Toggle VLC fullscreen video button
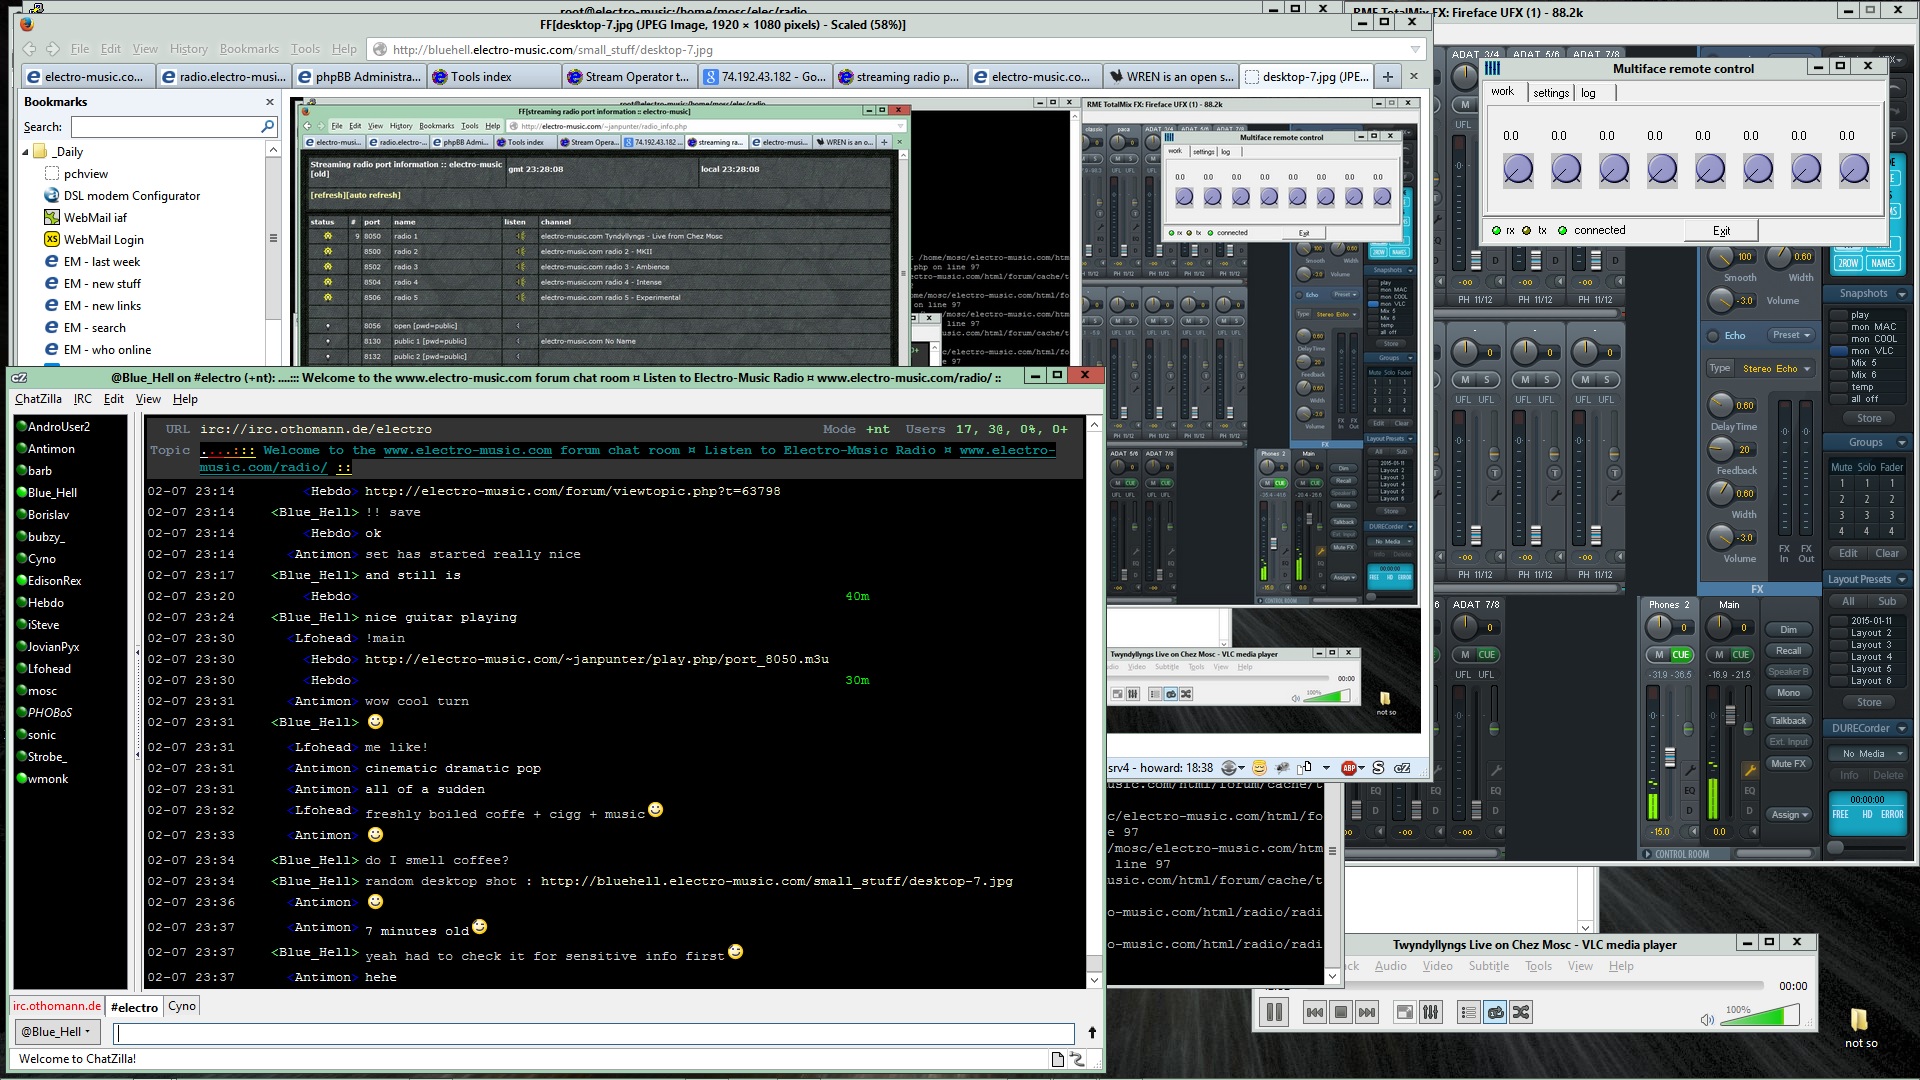This screenshot has width=1920, height=1080. pos(1405,1012)
